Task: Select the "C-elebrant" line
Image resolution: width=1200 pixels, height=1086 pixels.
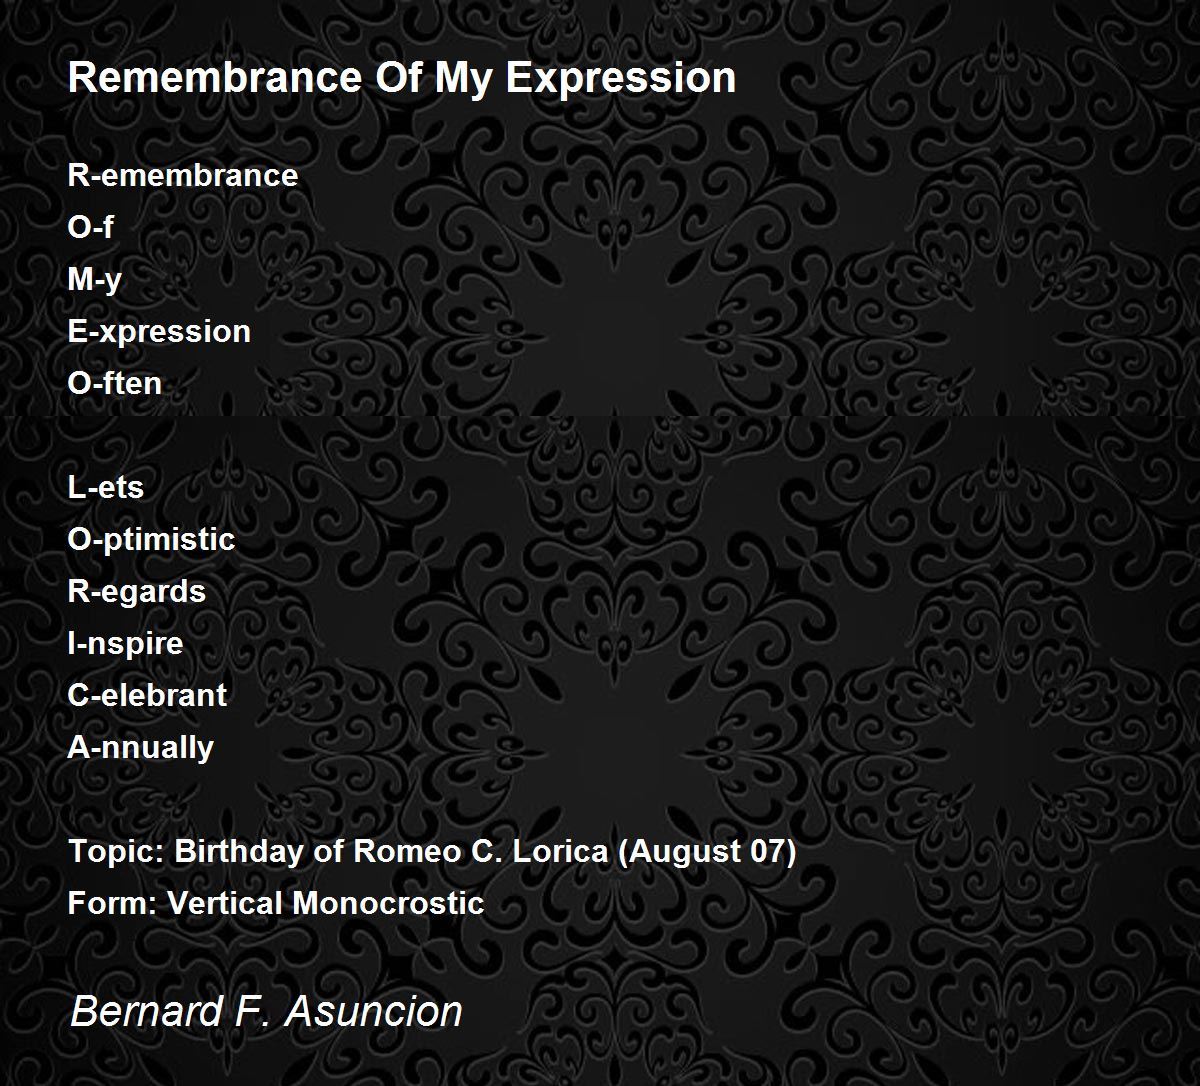Action: [x=147, y=695]
